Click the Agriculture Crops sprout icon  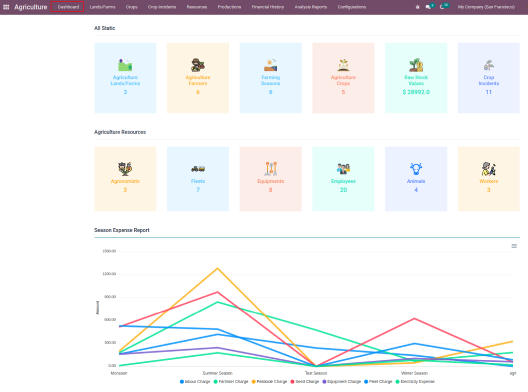pyautogui.click(x=343, y=65)
